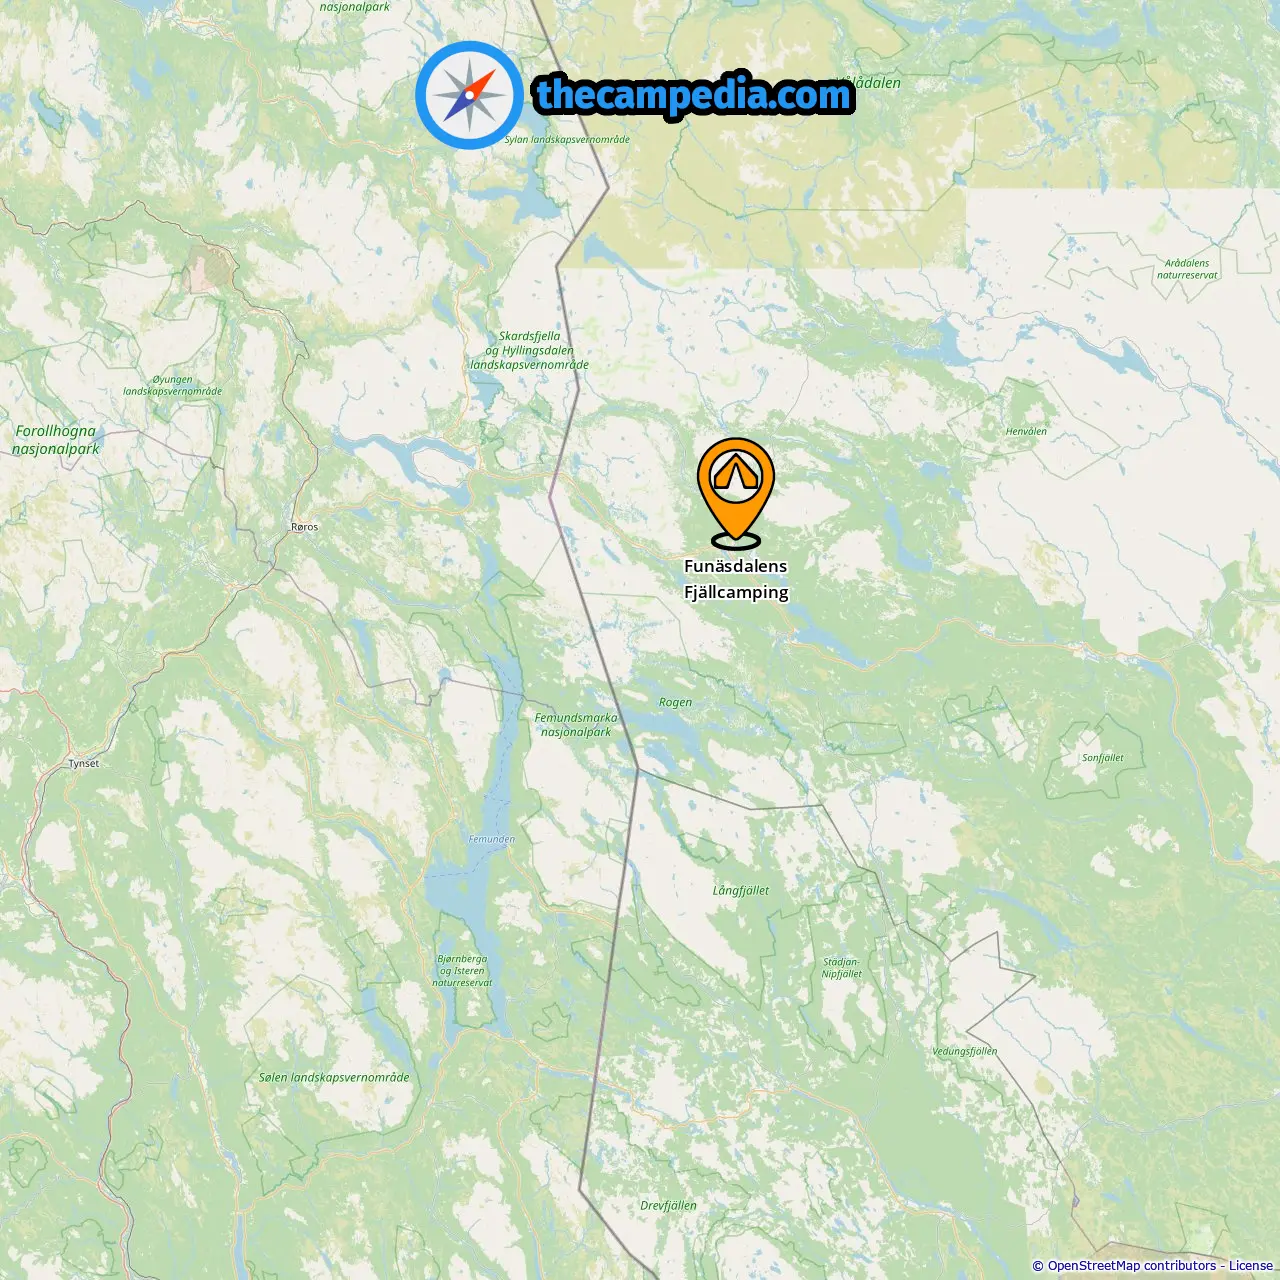
Task: Click the Vedungsfjällen label
Action: click(x=965, y=1051)
